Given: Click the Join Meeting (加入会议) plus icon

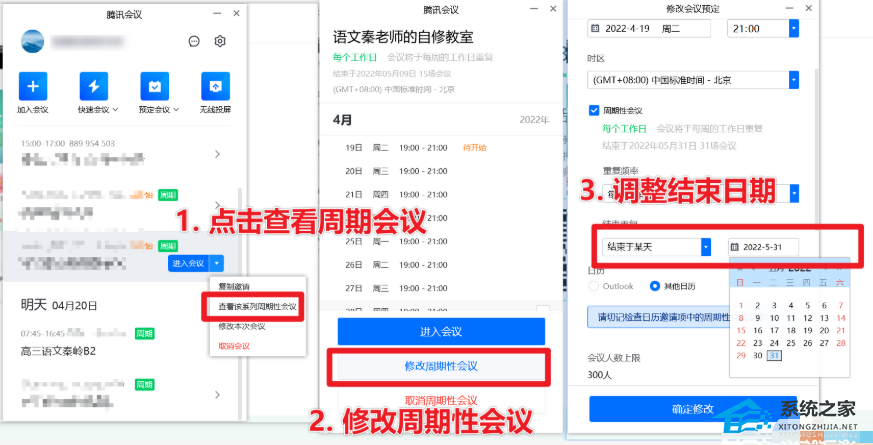Looking at the screenshot, I should tap(33, 86).
